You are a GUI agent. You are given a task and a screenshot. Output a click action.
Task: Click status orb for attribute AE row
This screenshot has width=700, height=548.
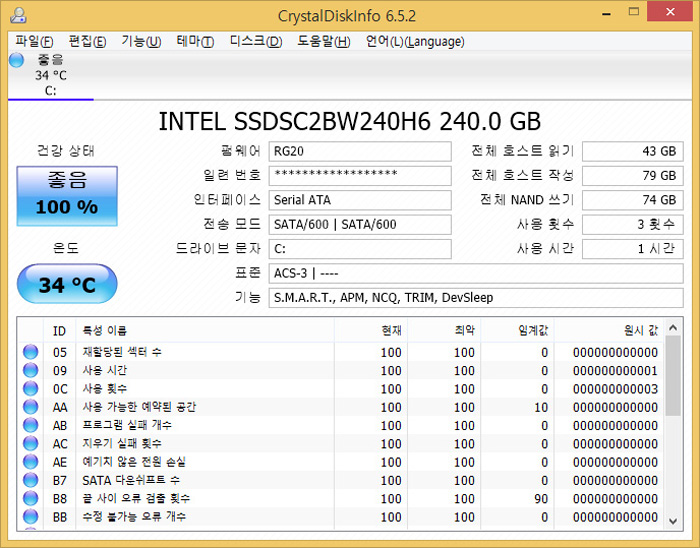point(30,461)
